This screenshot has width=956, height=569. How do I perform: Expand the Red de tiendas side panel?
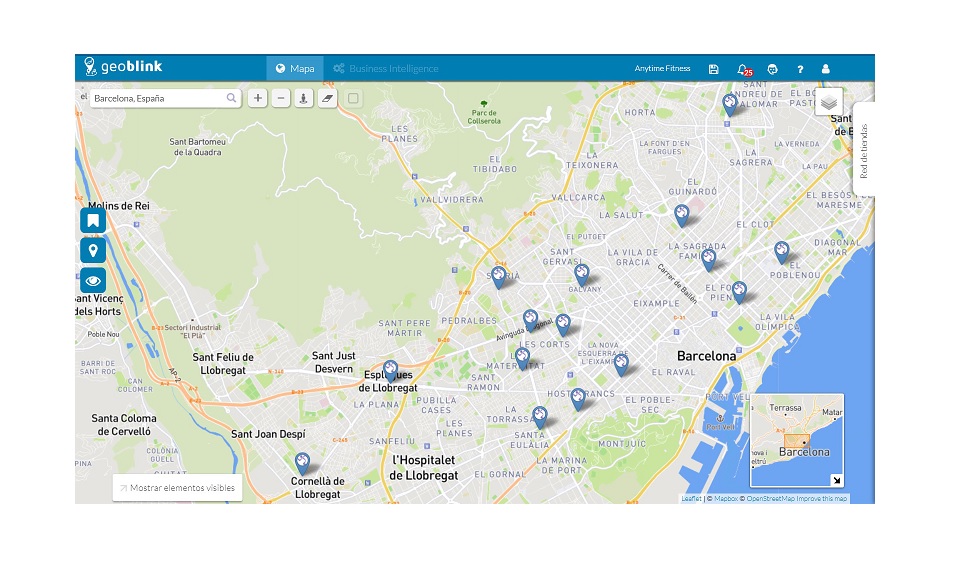864,150
